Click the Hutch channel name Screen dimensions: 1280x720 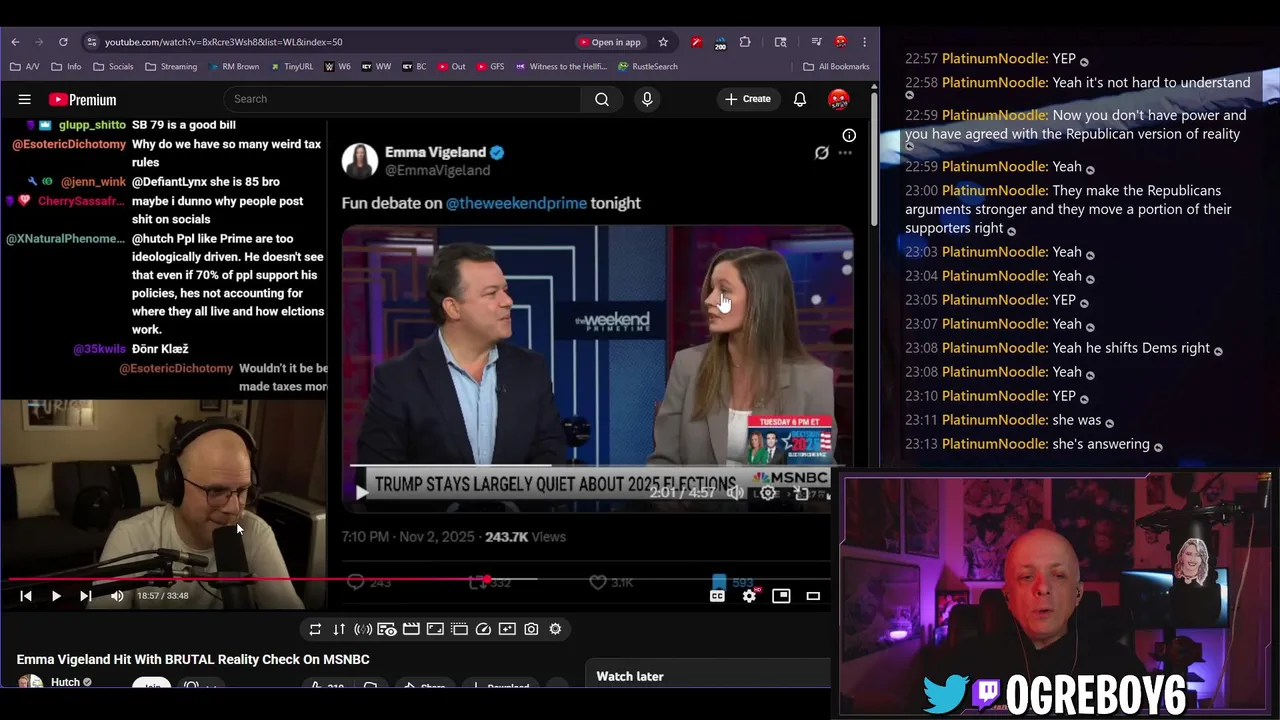coord(65,682)
